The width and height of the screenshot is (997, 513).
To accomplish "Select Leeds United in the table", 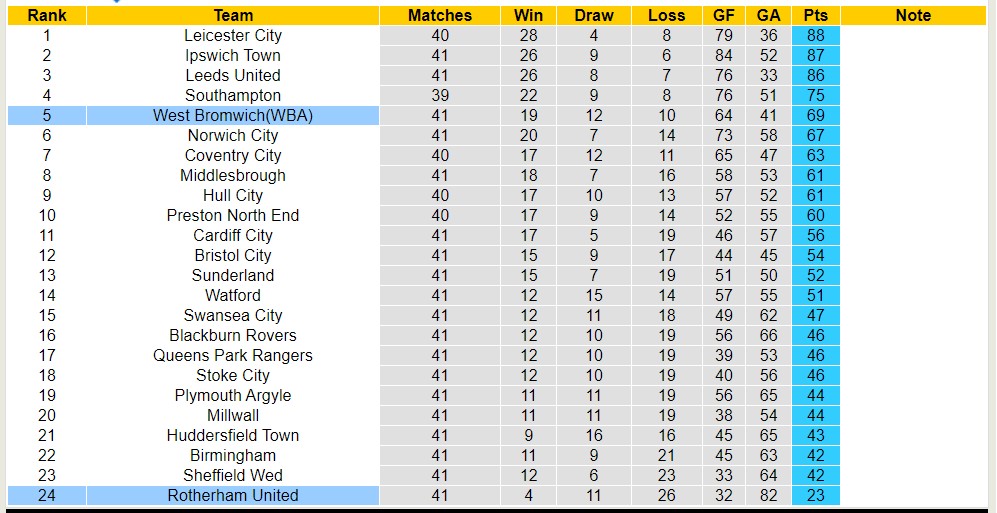I will tap(233, 75).
